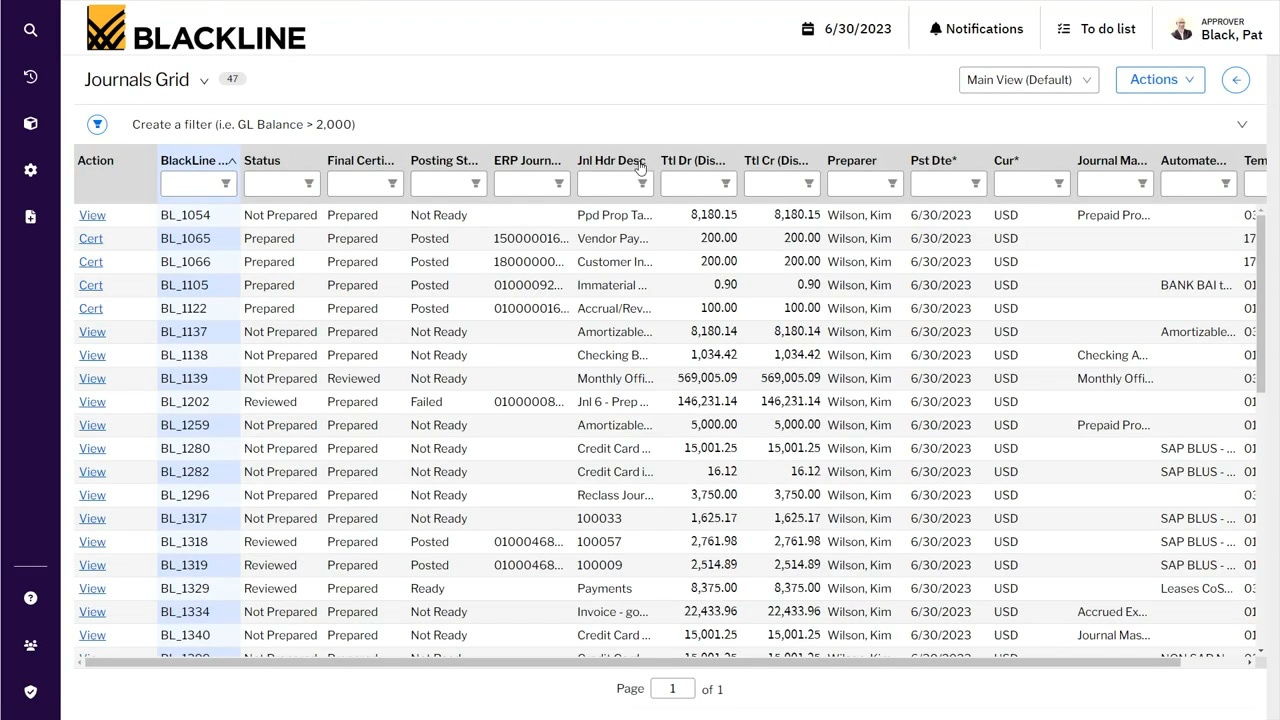The image size is (1280, 720).
Task: Select the 569,005.09 Ttl Dr cell
Action: [698, 378]
